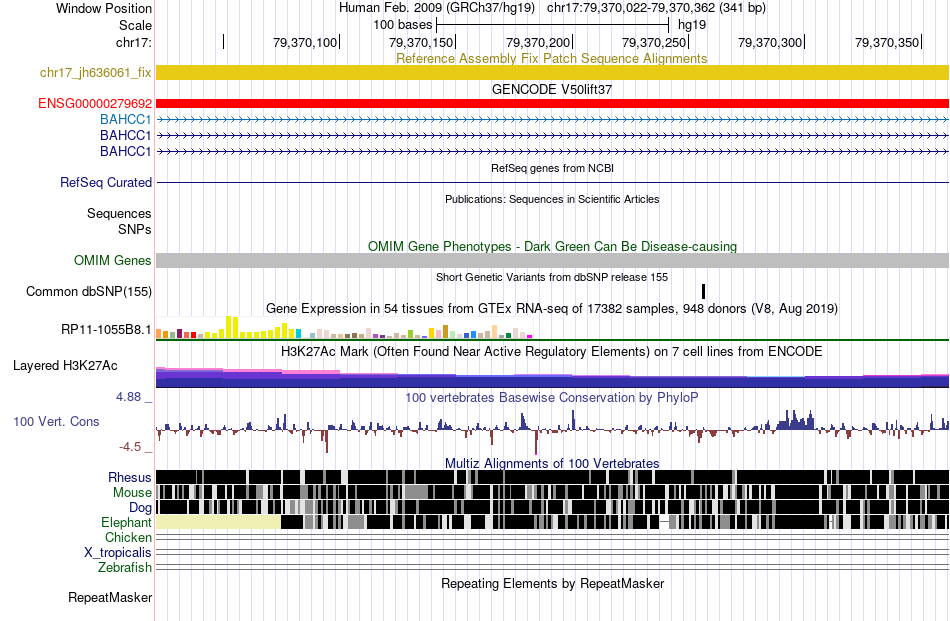Open the Common dbSNP(155) track label

89,291
